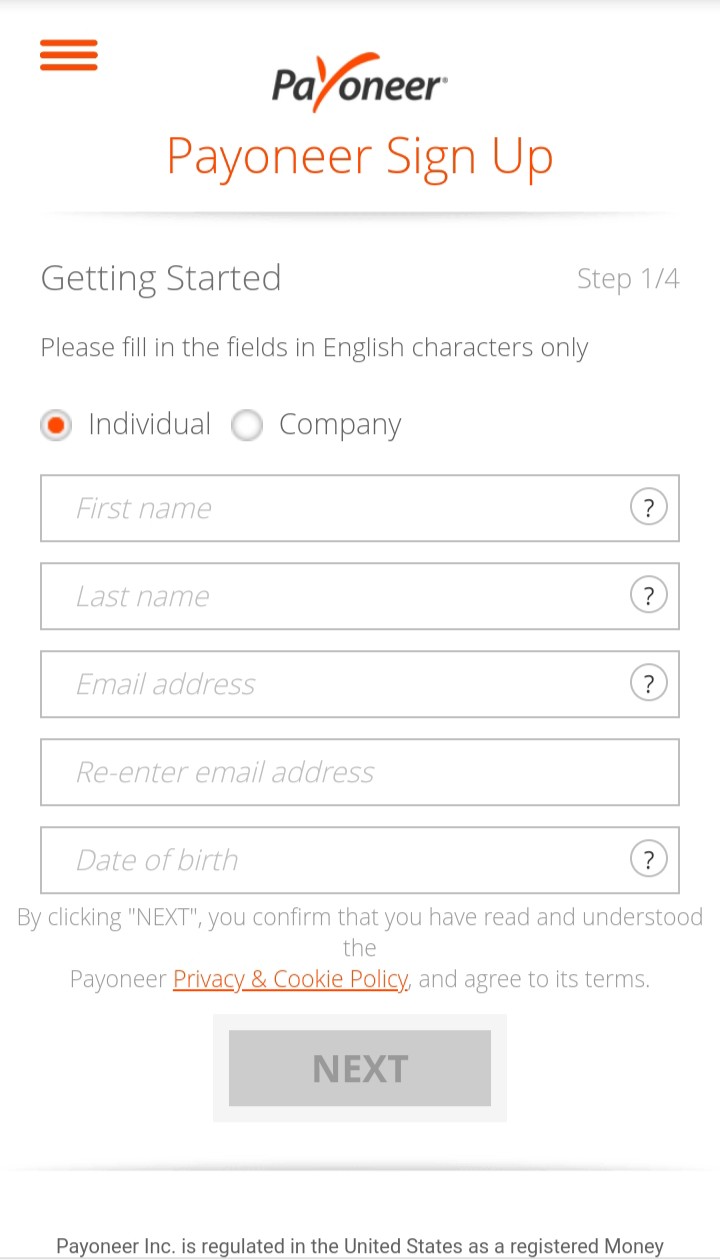The width and height of the screenshot is (720, 1260).
Task: Select the Individual radio button
Action: (56, 426)
